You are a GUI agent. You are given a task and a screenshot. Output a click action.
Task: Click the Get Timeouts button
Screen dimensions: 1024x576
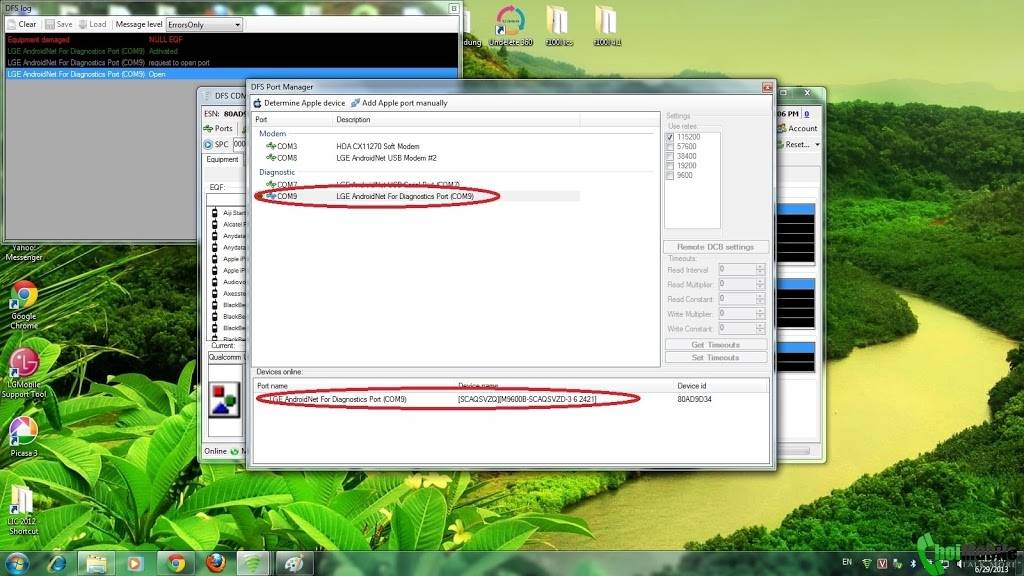tap(716, 345)
